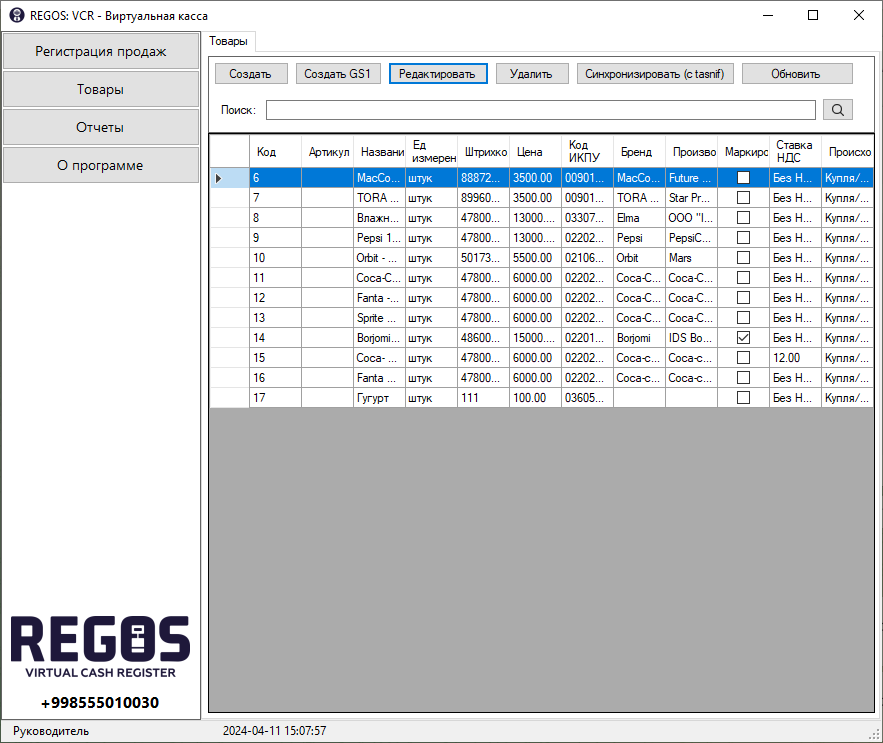Viewport: 883px width, 743px height.
Task: Click the Создать GS1 button
Action: click(338, 74)
